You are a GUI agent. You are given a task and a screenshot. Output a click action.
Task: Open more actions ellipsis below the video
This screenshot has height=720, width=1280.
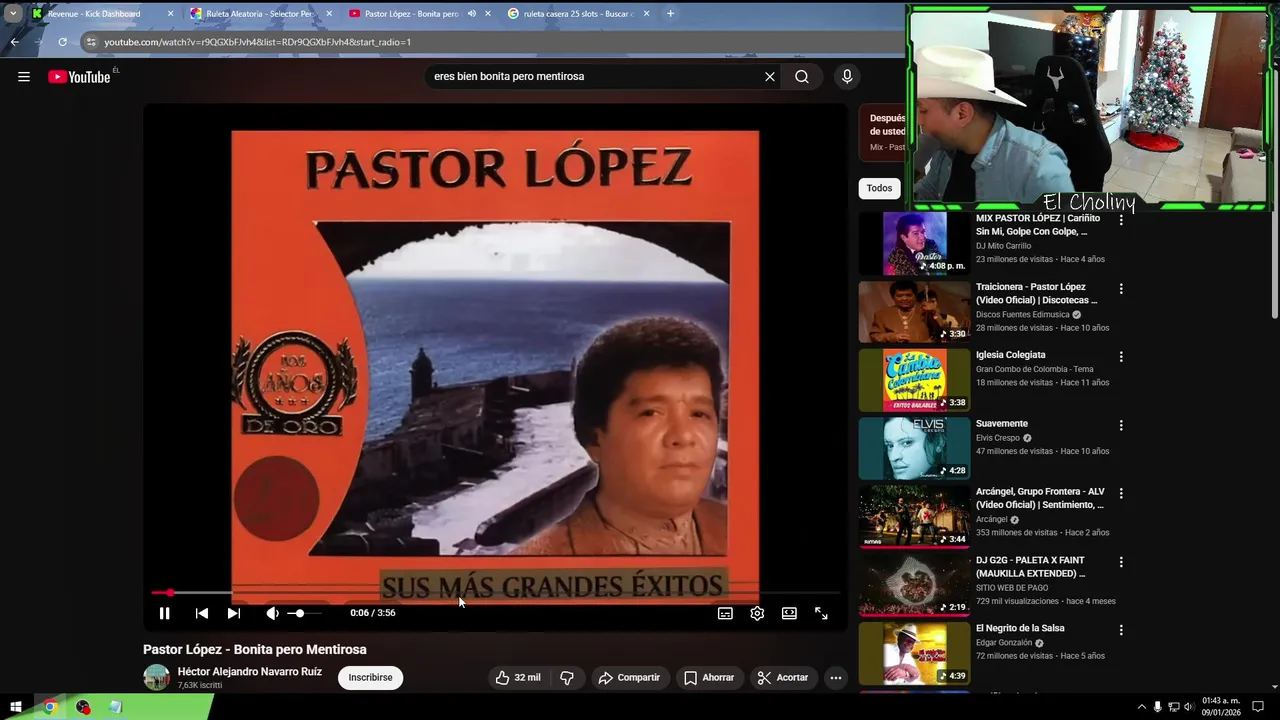[x=836, y=677]
